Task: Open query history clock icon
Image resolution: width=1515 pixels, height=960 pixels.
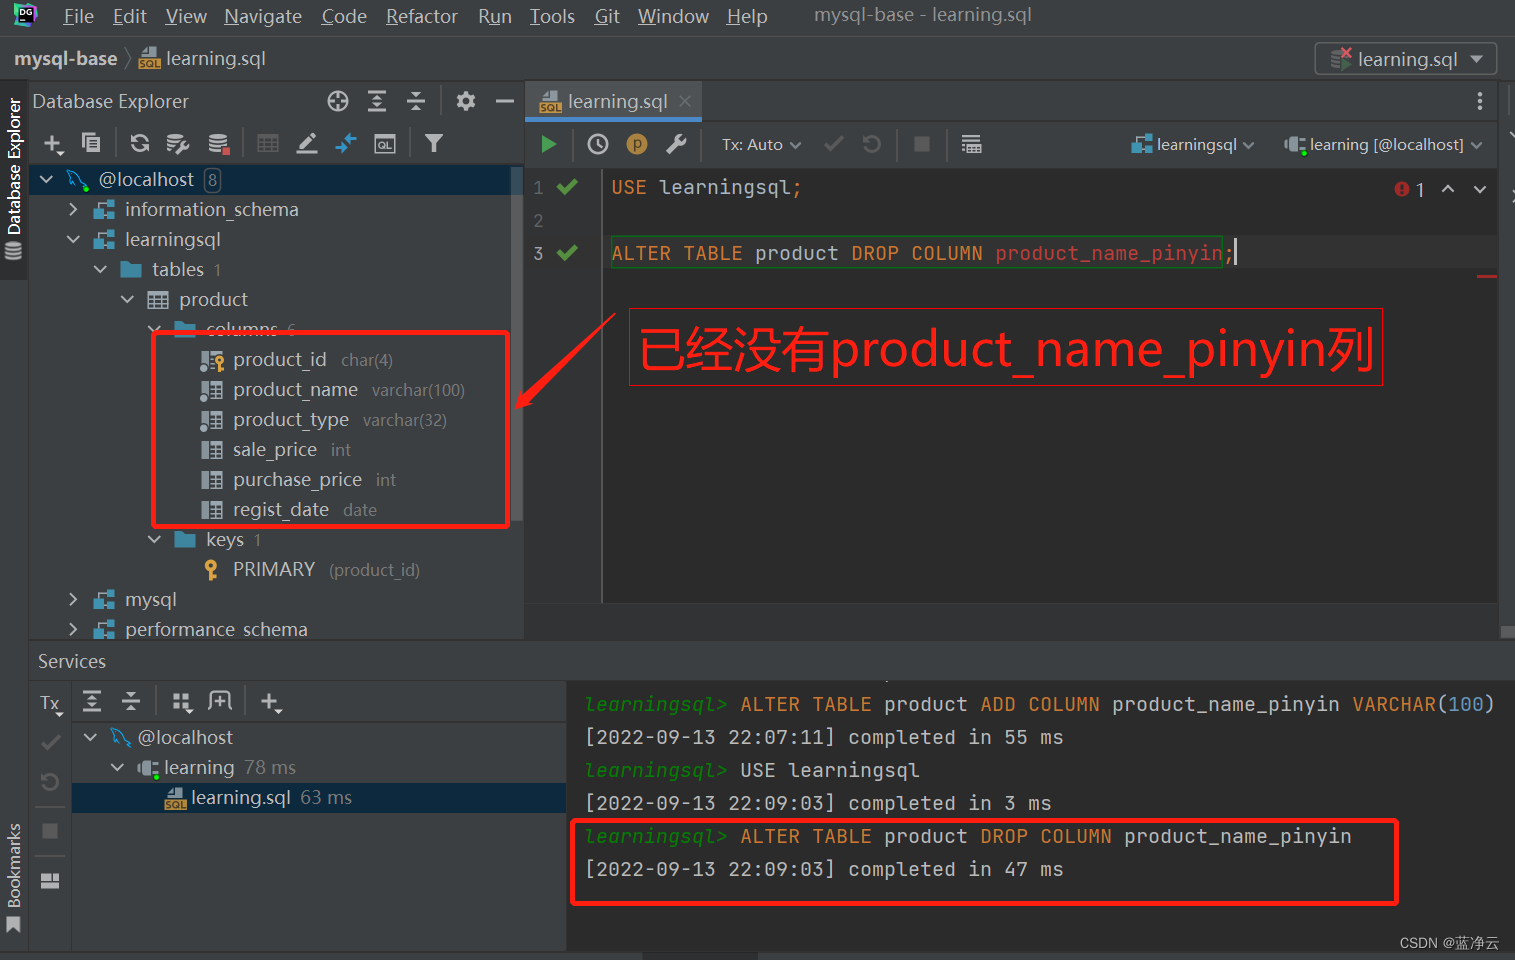Action: 598,144
